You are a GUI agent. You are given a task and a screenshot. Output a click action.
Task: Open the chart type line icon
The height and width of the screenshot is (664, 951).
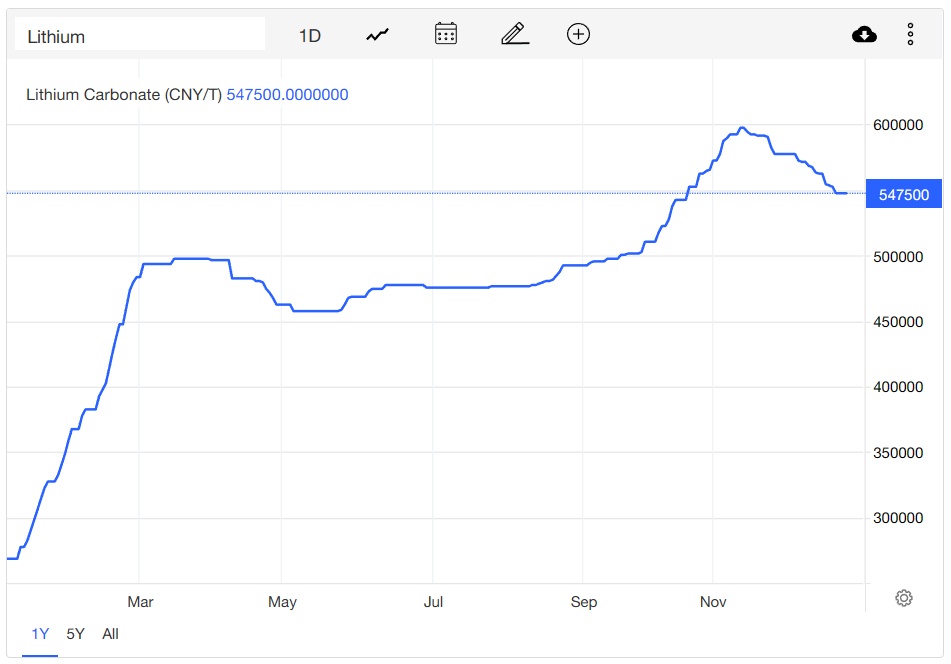point(377,35)
